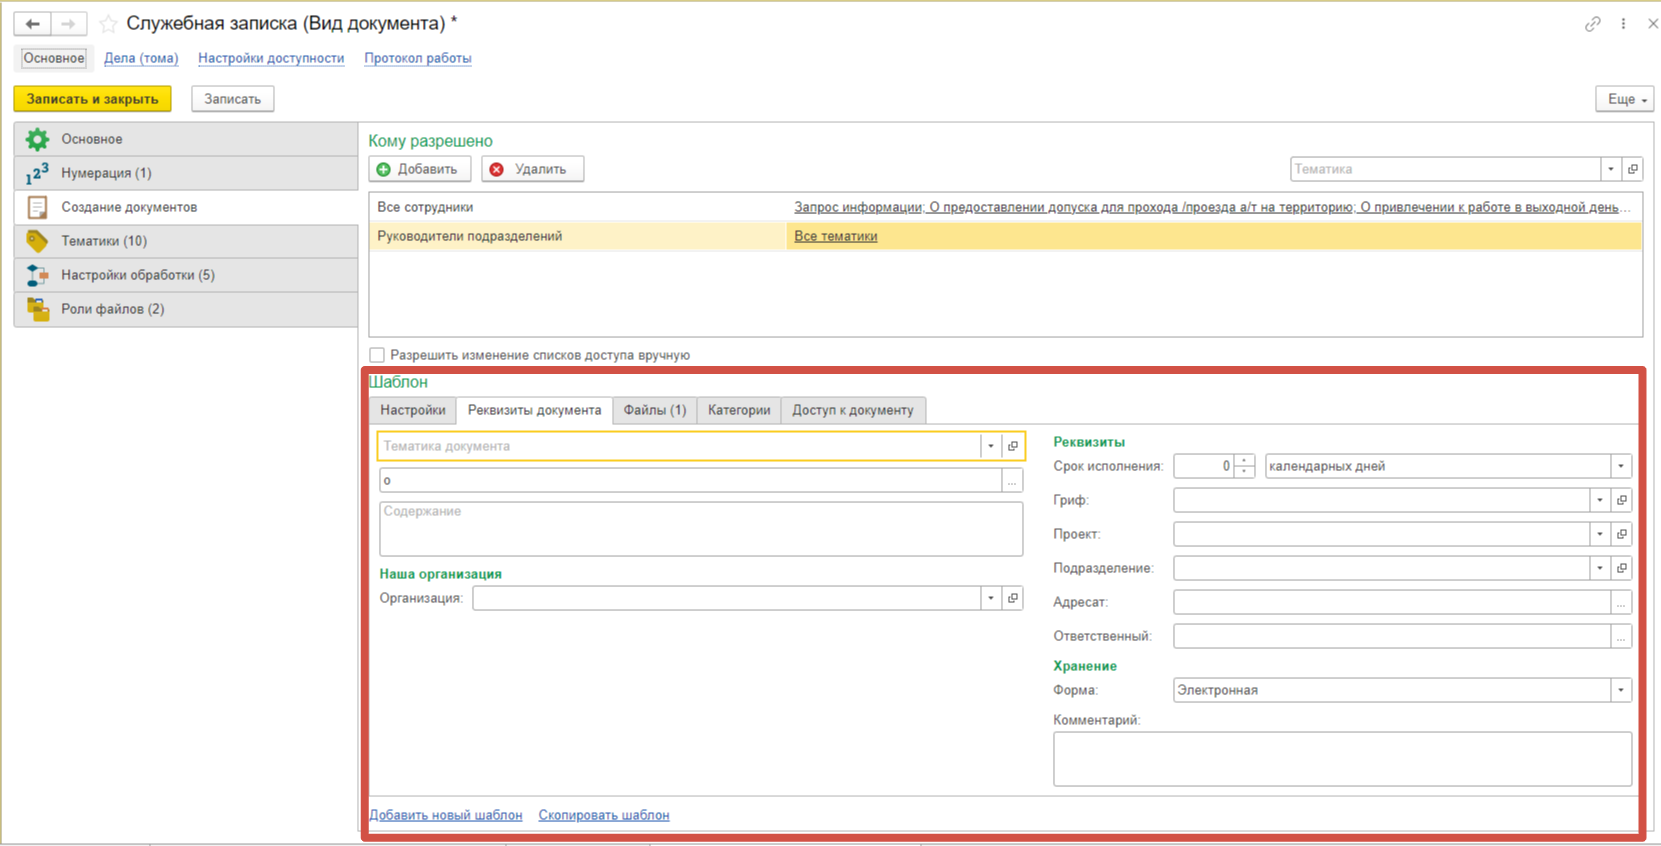The image size is (1661, 846).
Task: Expand the Тематика документа dropdown
Action: 990,446
